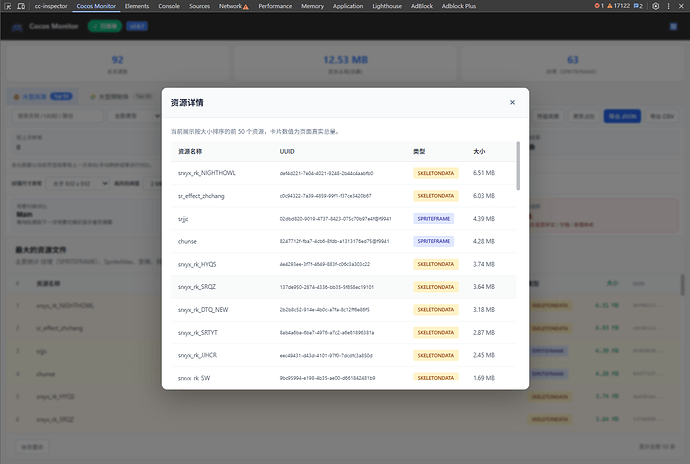Click the 6.51 MB size value
Viewport: 690px width, 464px height.
pyautogui.click(x=484, y=173)
